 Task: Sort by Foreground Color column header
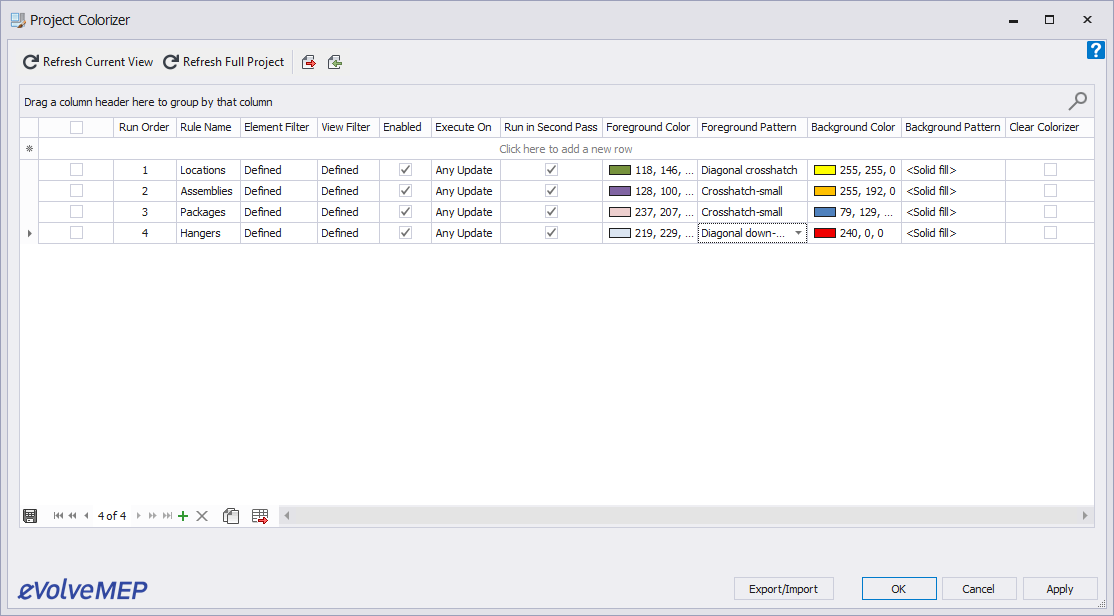click(649, 127)
